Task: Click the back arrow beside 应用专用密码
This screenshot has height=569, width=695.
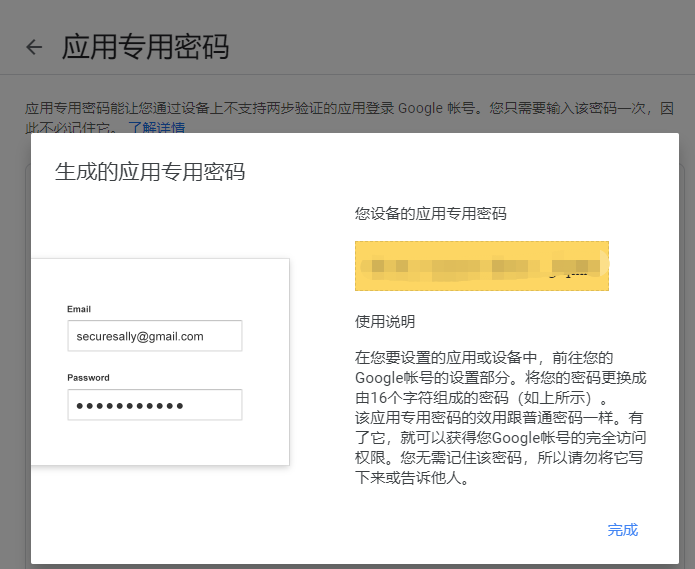Action: (34, 47)
